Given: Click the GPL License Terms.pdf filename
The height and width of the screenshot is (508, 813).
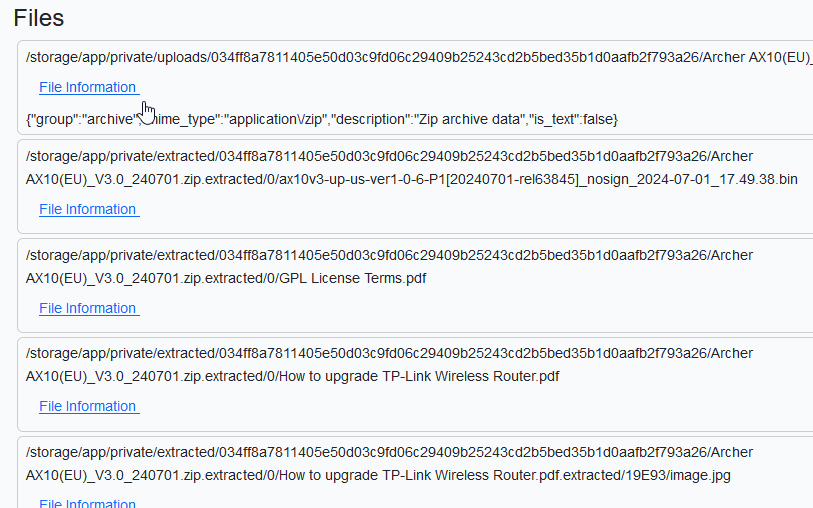Looking at the screenshot, I should 340,278.
